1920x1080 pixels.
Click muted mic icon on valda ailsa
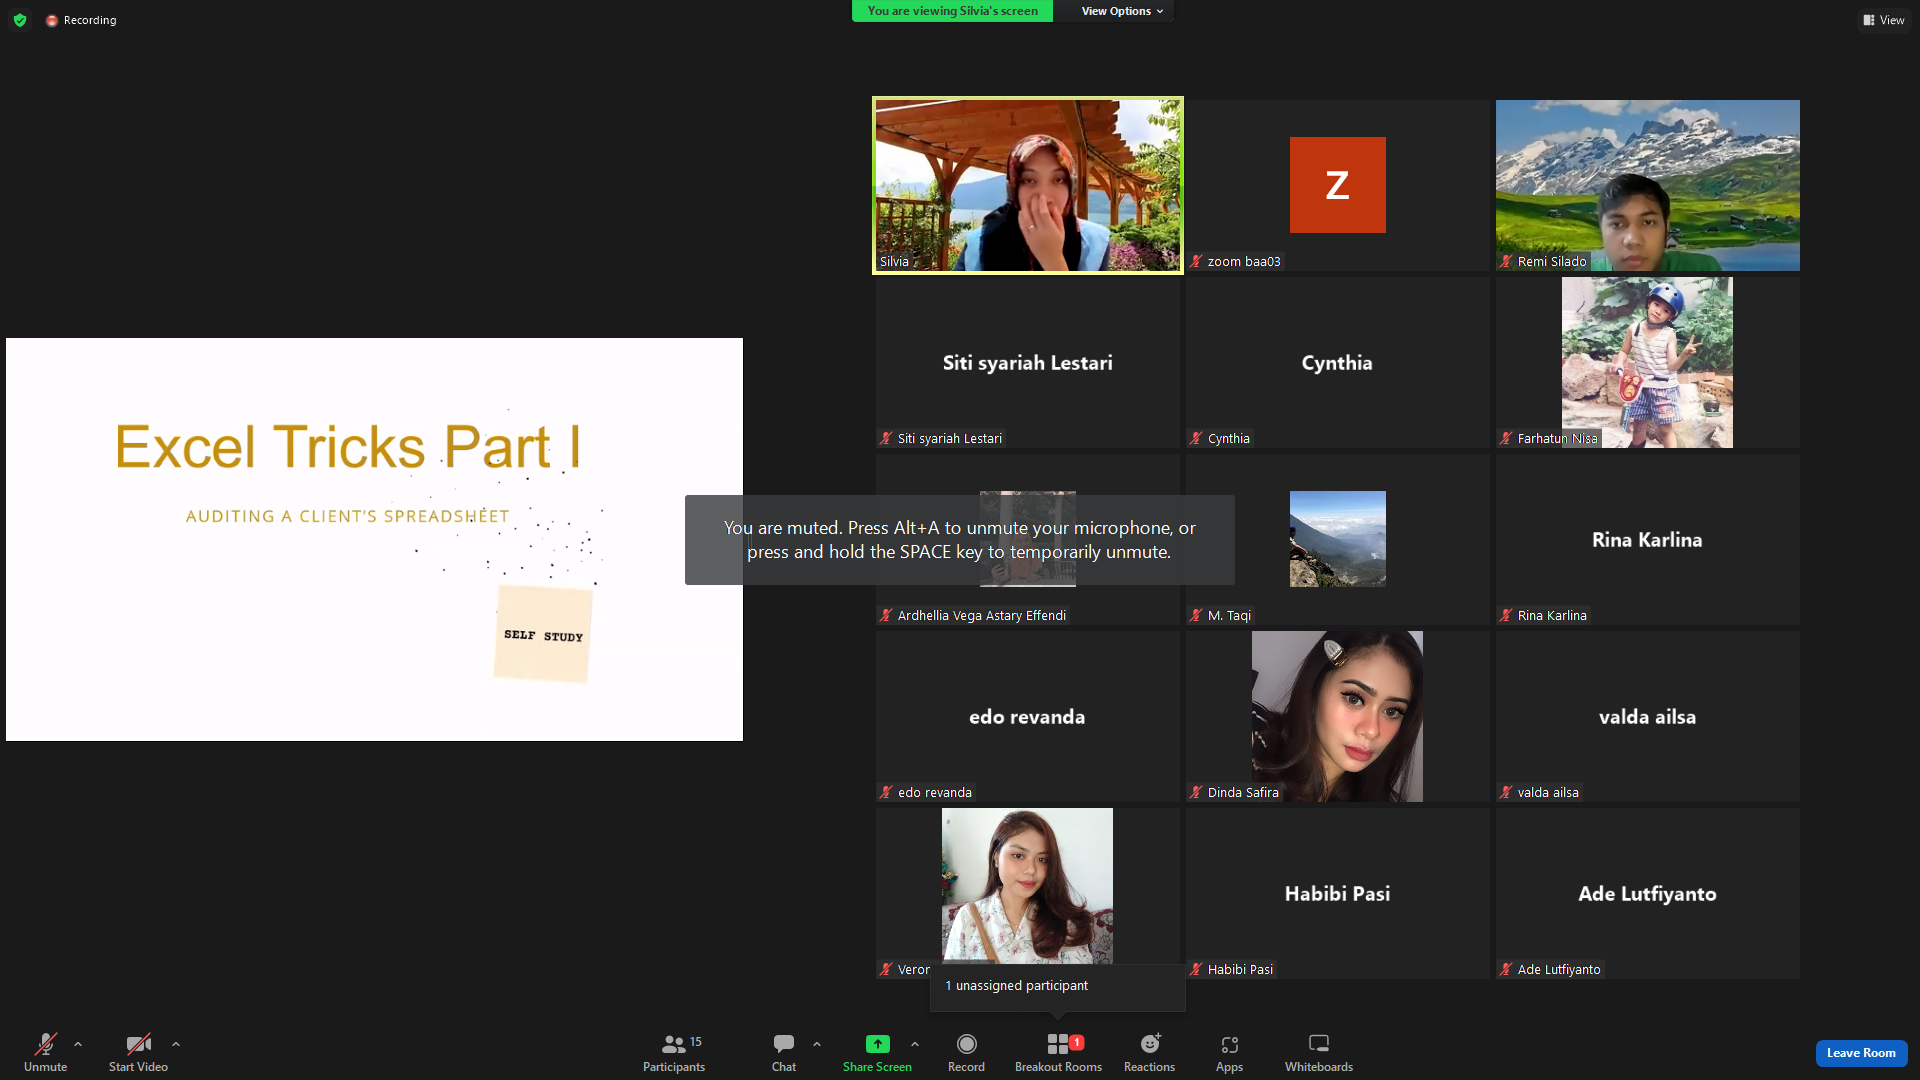coord(1506,793)
